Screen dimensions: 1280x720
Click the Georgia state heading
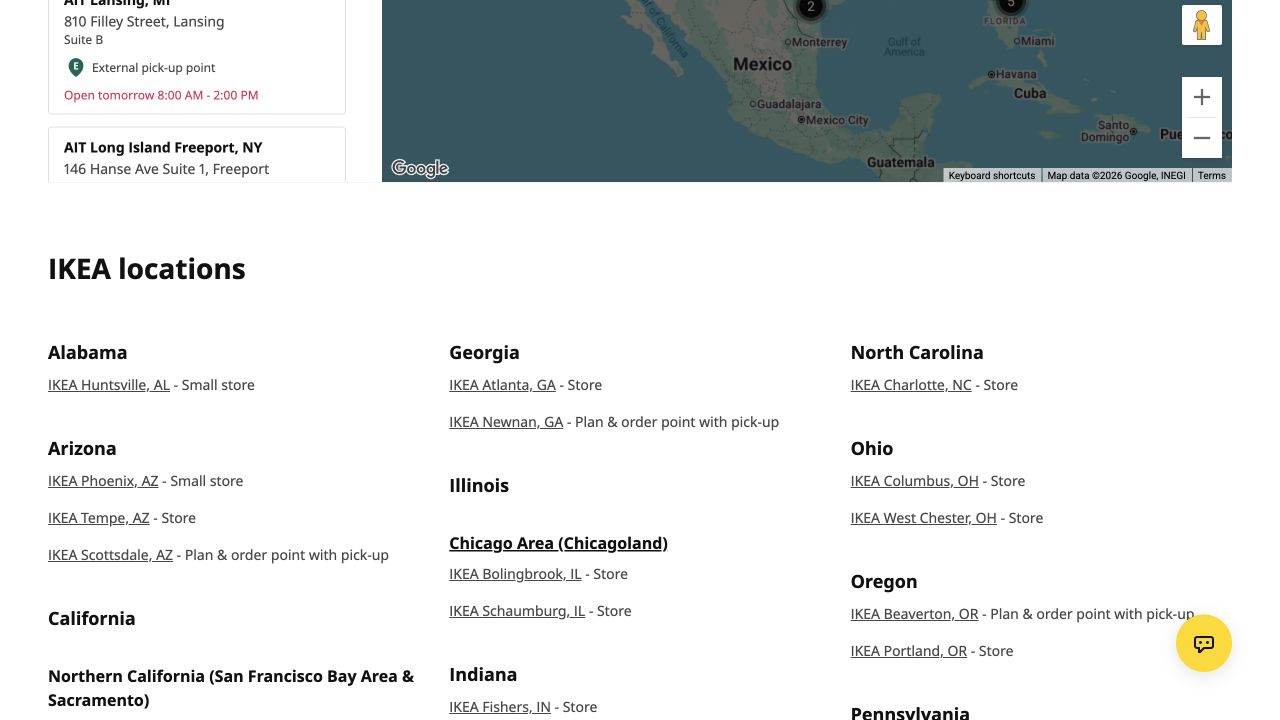[484, 352]
